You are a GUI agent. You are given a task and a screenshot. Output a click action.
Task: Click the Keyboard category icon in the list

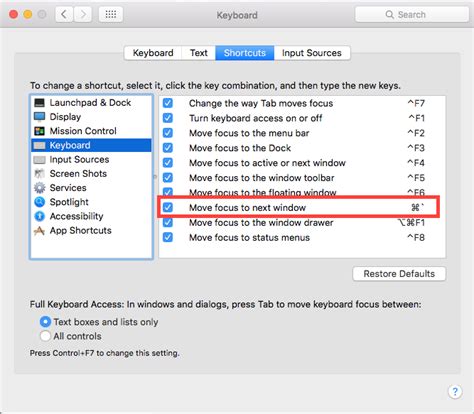click(x=39, y=145)
